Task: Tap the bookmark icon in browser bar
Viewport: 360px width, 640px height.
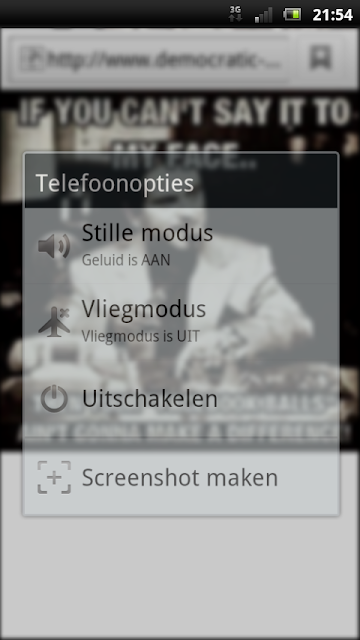Action: click(320, 58)
